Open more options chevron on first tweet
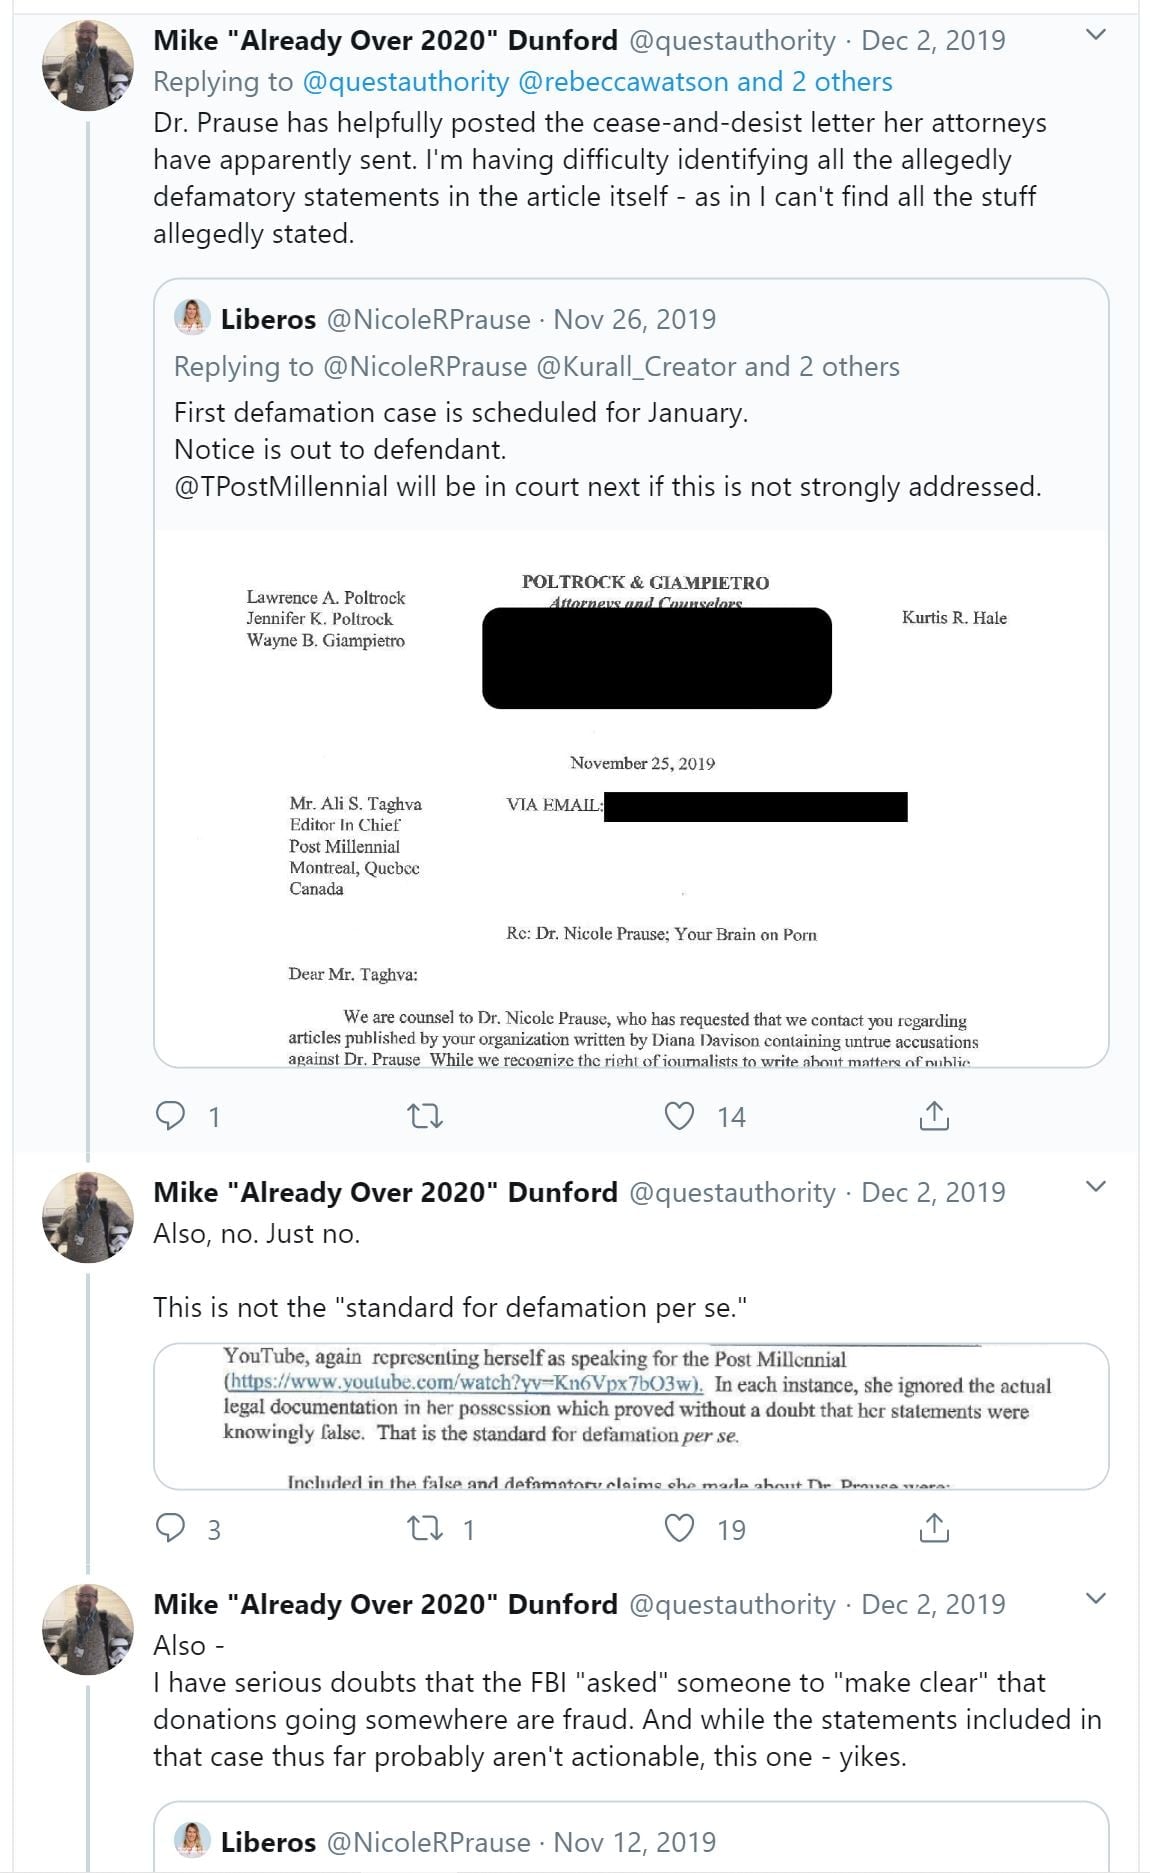Image resolution: width=1150 pixels, height=1873 pixels. (x=1096, y=35)
